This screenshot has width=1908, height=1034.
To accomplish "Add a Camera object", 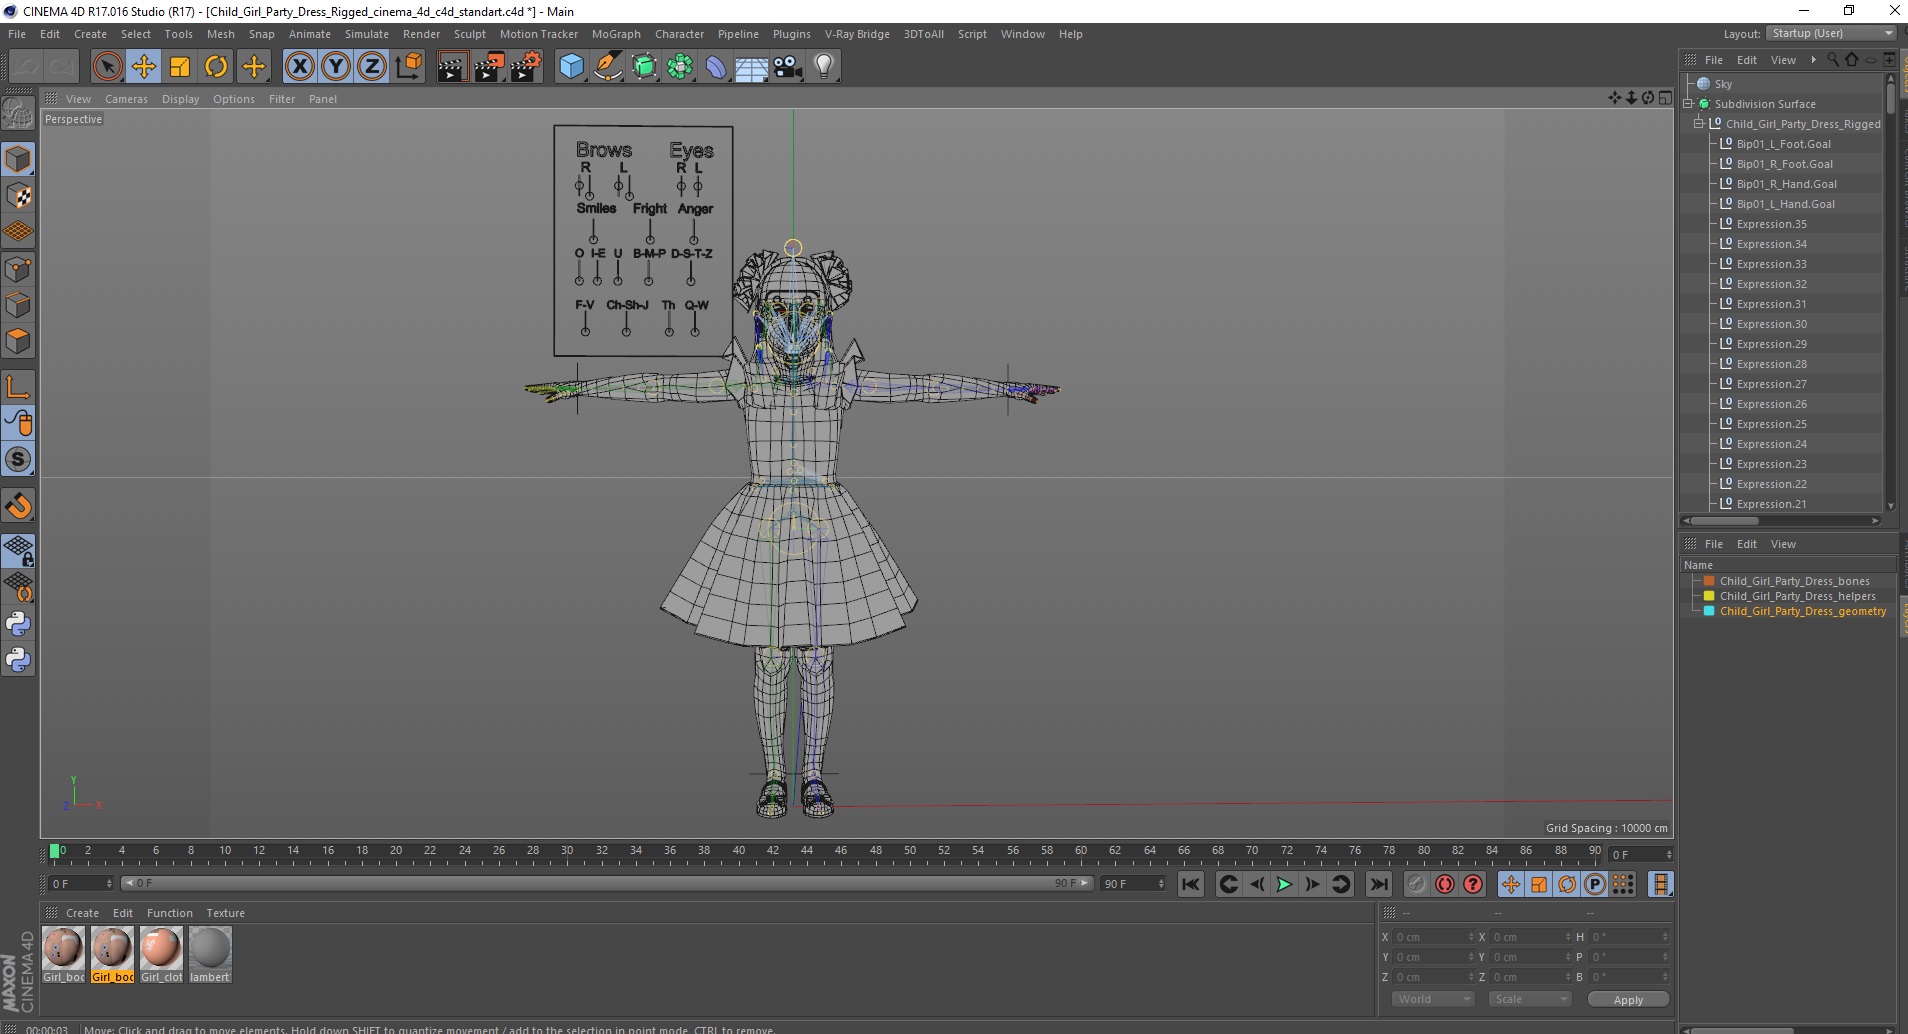I will [x=788, y=67].
